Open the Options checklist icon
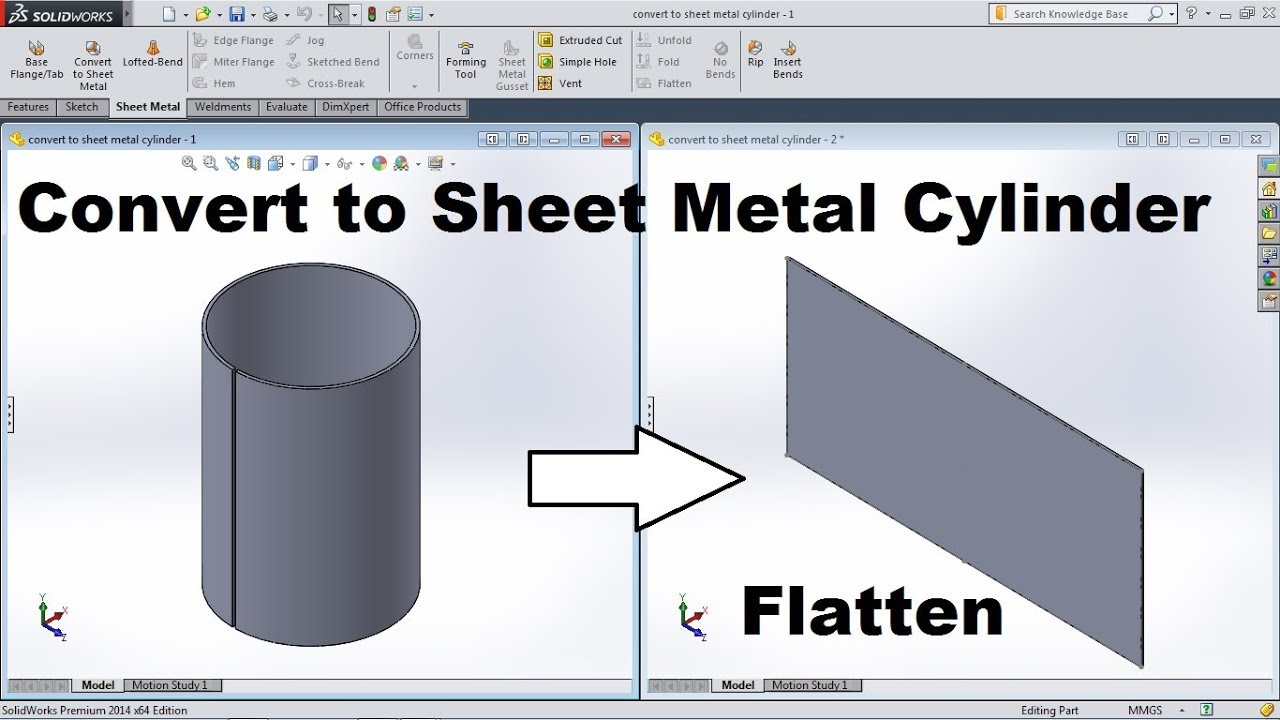The height and width of the screenshot is (720, 1280). [415, 14]
